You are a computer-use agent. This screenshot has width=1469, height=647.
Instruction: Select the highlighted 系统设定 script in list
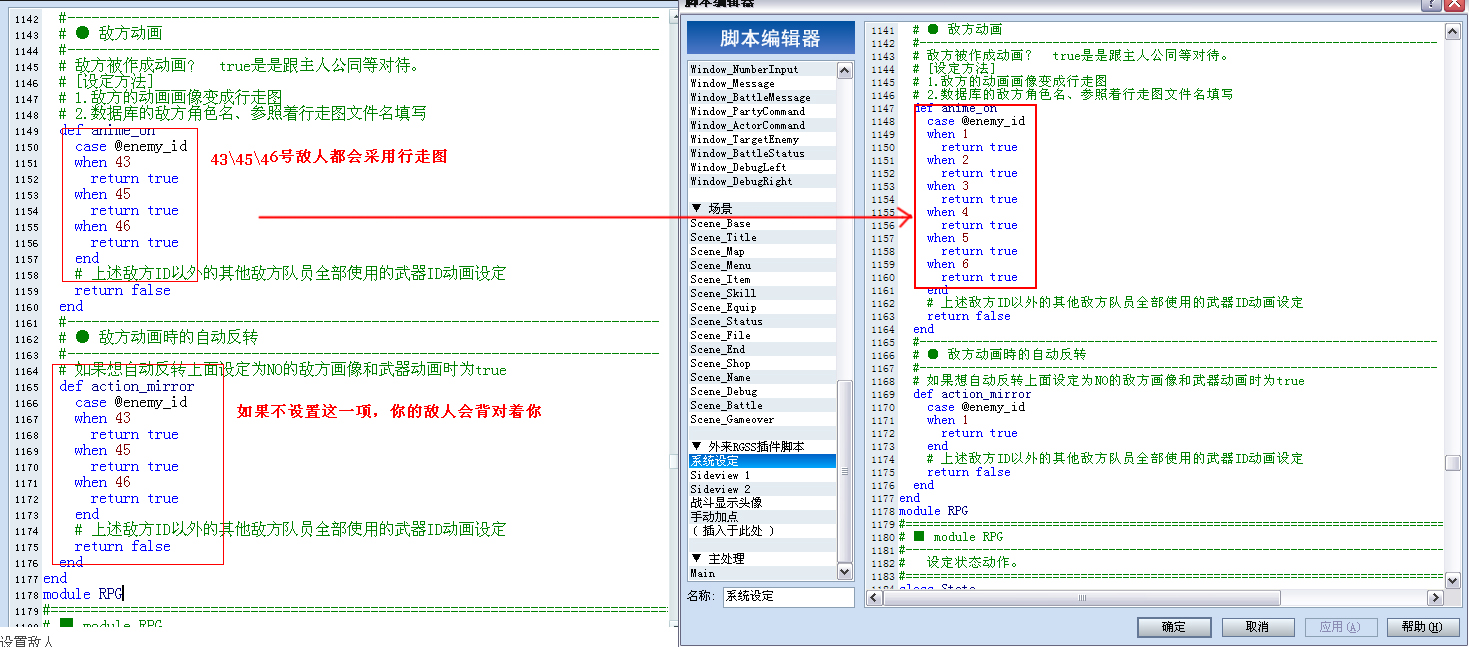[x=762, y=461]
